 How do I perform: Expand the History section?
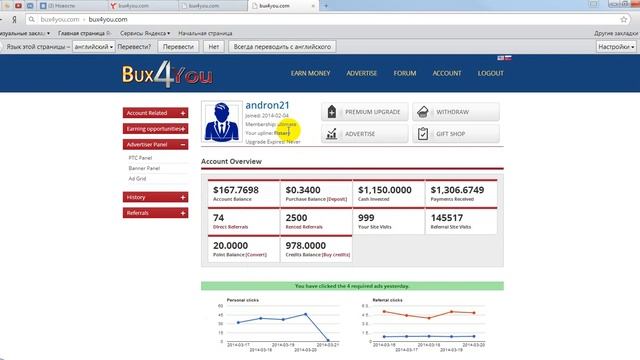click(x=156, y=197)
